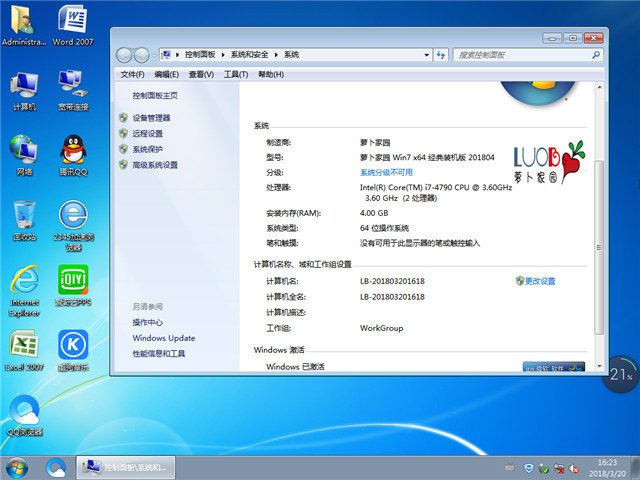Open the 编辑(E) menu

(x=167, y=74)
